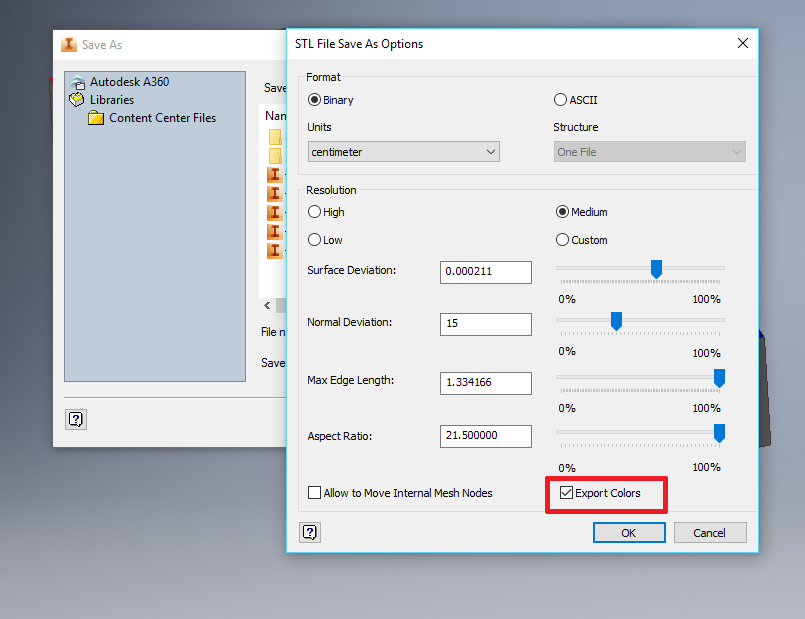The image size is (805, 619).
Task: Select the ASCII format radio button
Action: pos(561,99)
